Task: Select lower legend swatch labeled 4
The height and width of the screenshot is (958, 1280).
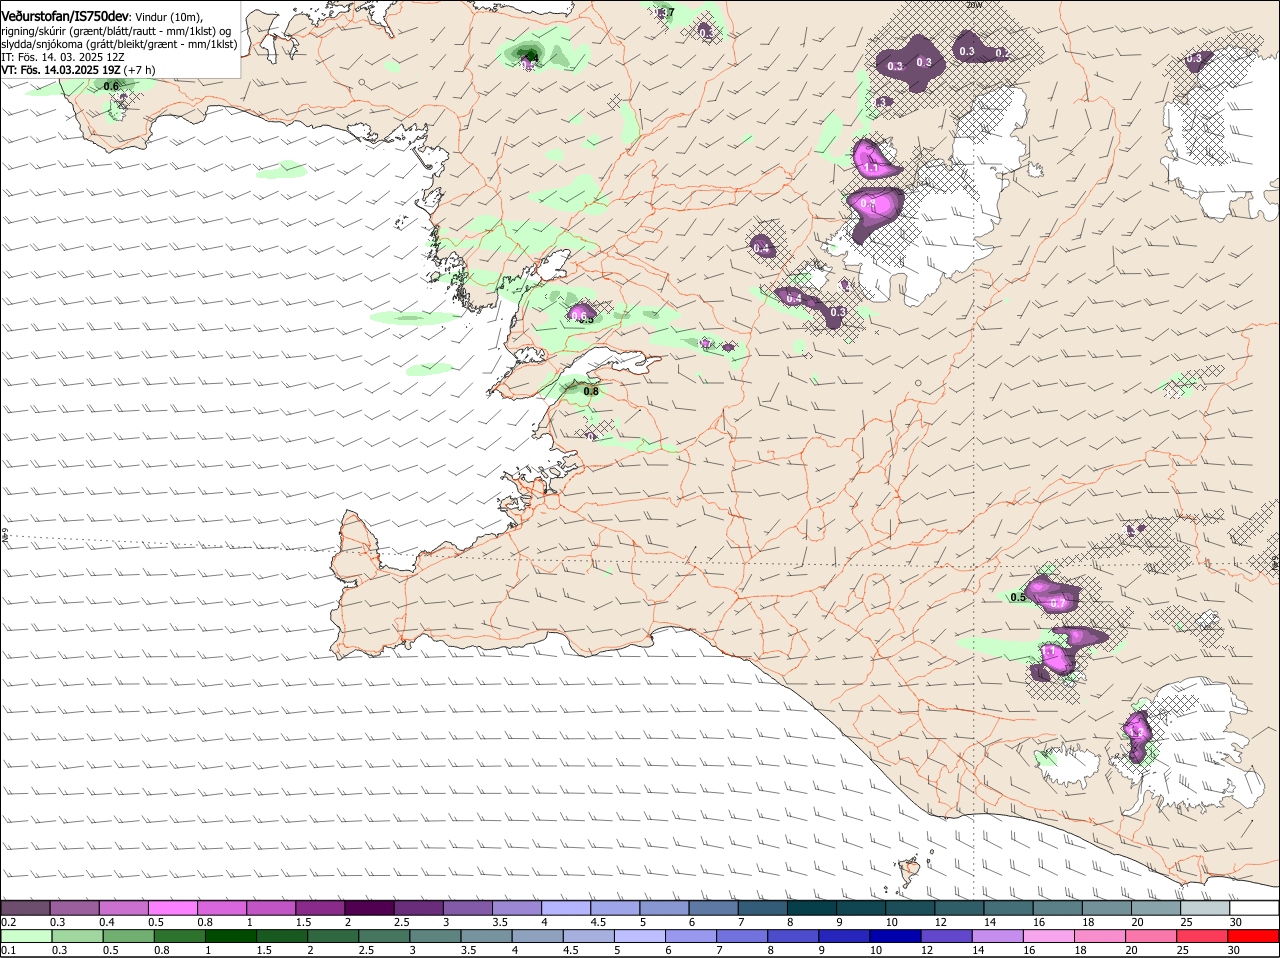Action: pyautogui.click(x=536, y=936)
